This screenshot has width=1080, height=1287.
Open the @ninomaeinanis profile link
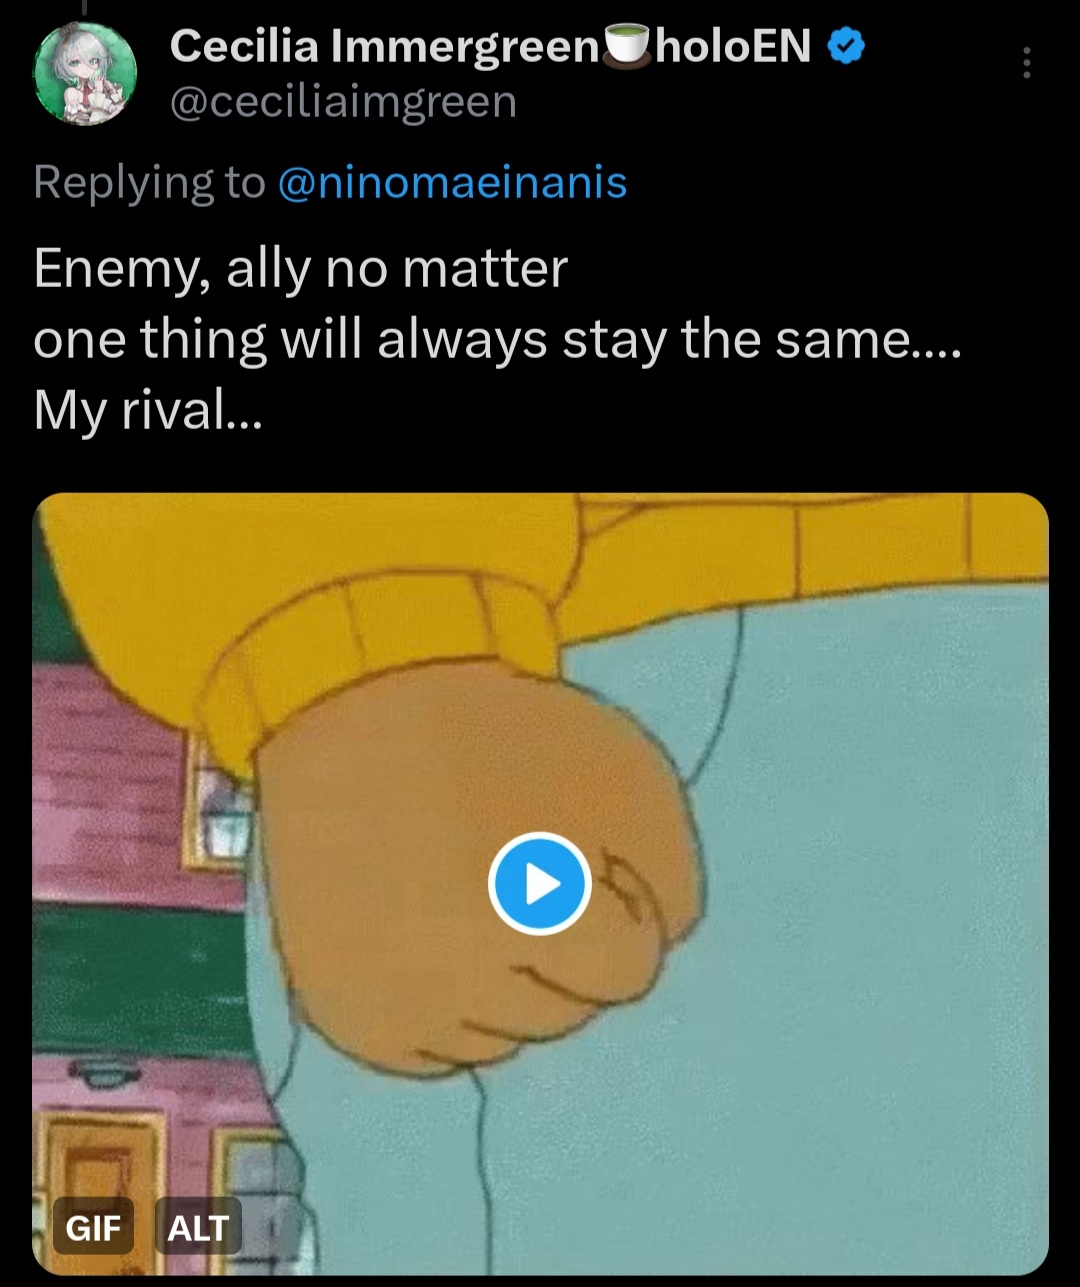point(451,182)
